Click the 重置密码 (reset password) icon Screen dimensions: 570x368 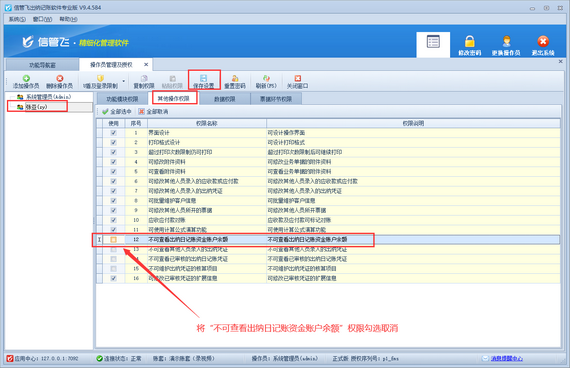235,78
